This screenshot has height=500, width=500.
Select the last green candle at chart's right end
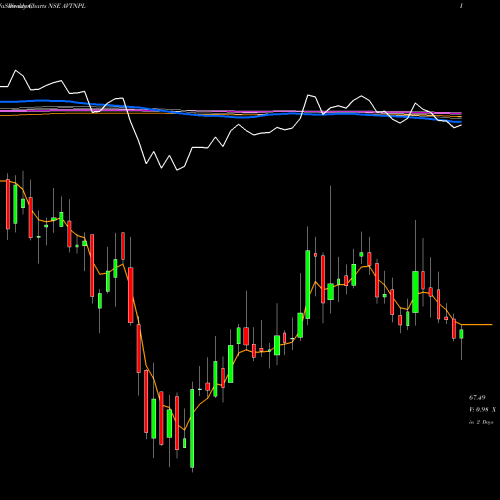pos(461,334)
